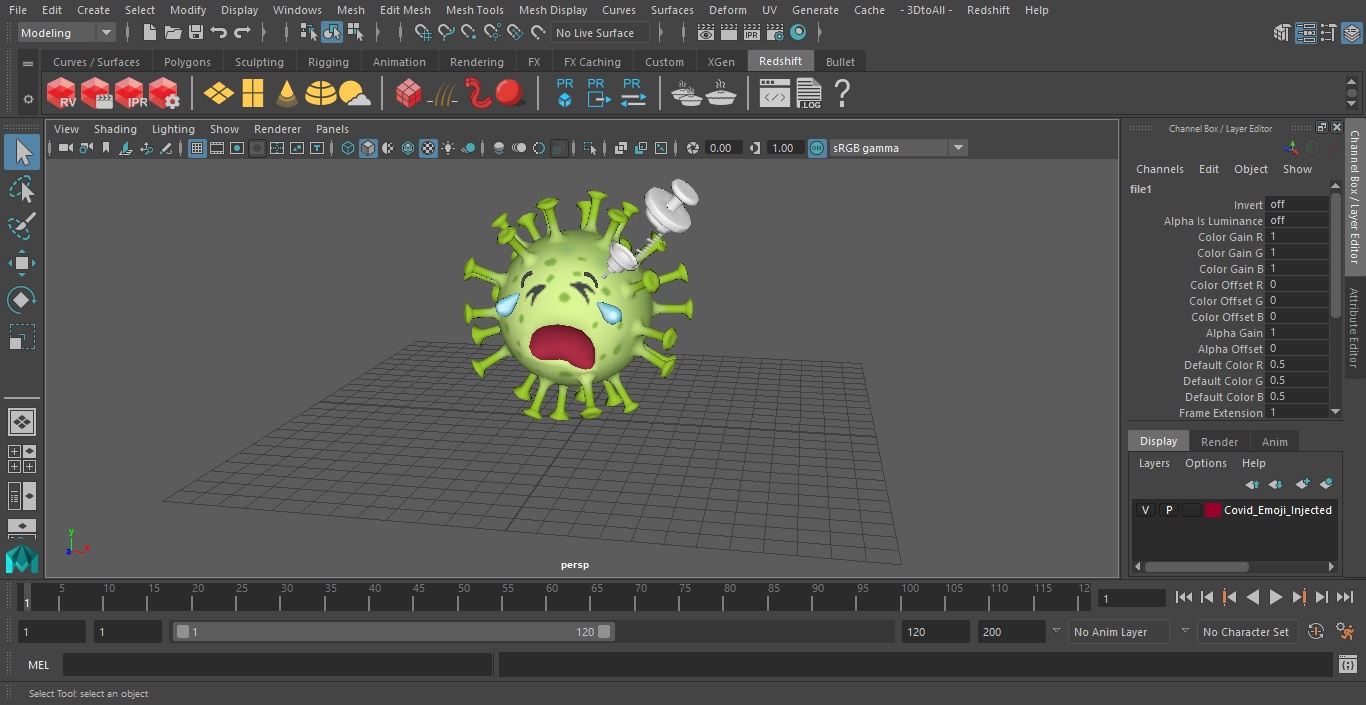This screenshot has height=705, width=1366.
Task: Open the Modeling menu set dropdown
Action: click(67, 33)
